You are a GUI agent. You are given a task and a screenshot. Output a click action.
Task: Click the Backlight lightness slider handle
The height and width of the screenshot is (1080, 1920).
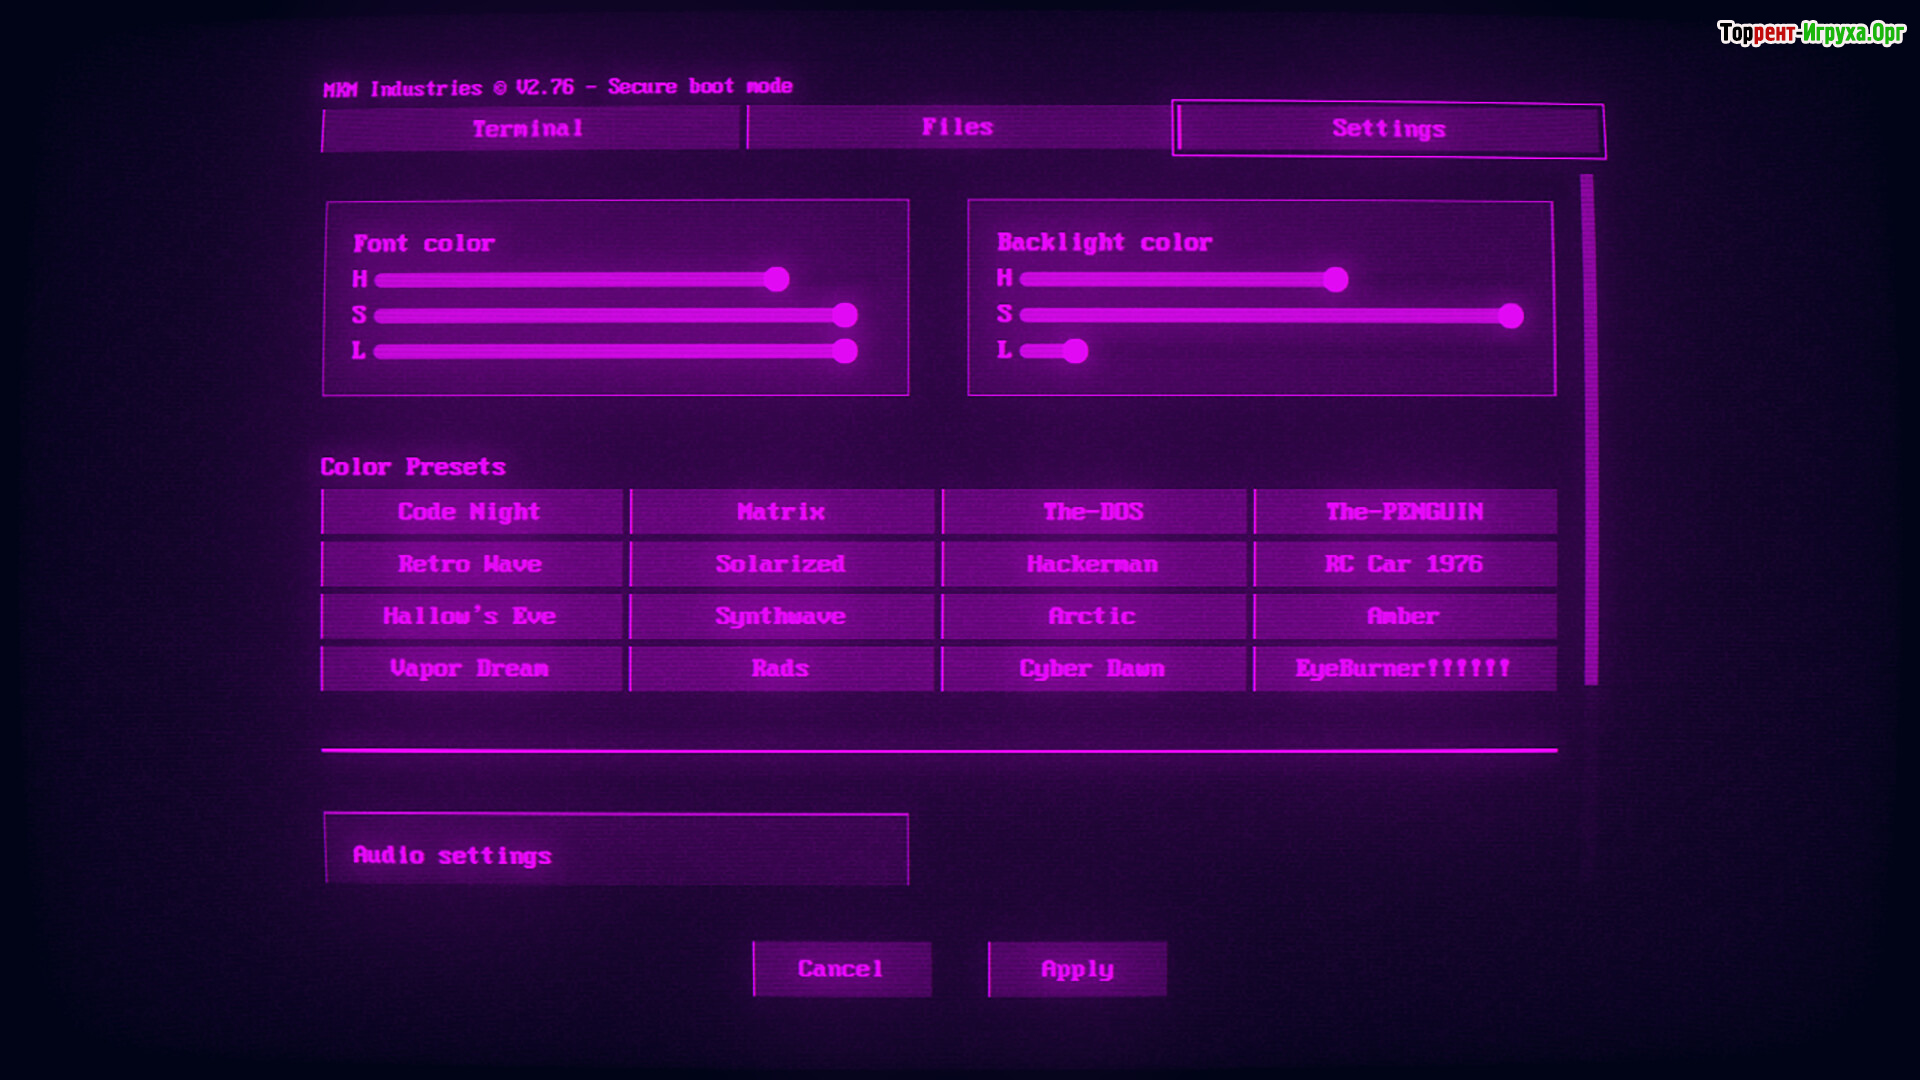1075,351
